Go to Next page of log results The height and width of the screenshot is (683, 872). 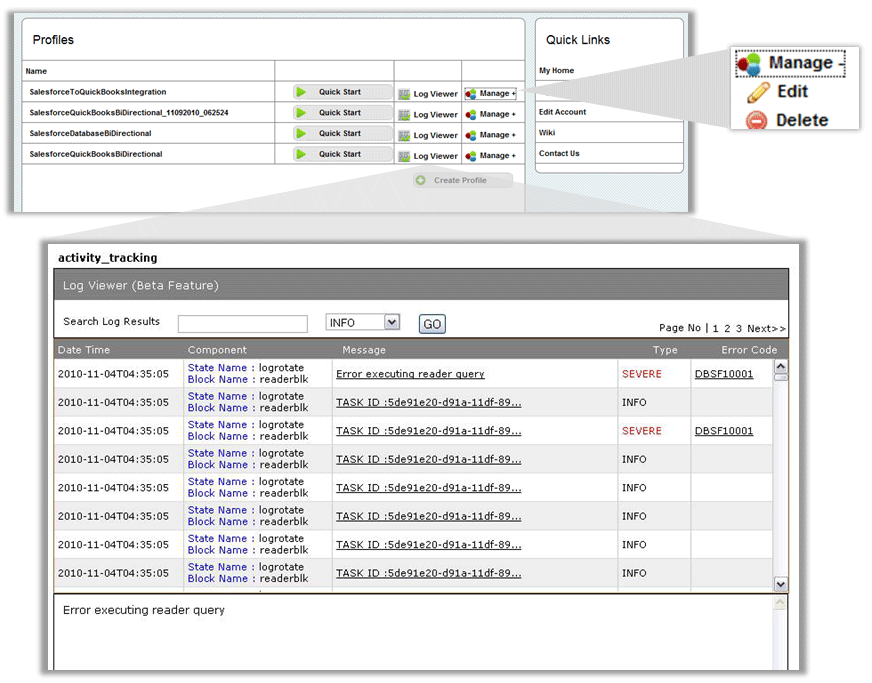(766, 328)
